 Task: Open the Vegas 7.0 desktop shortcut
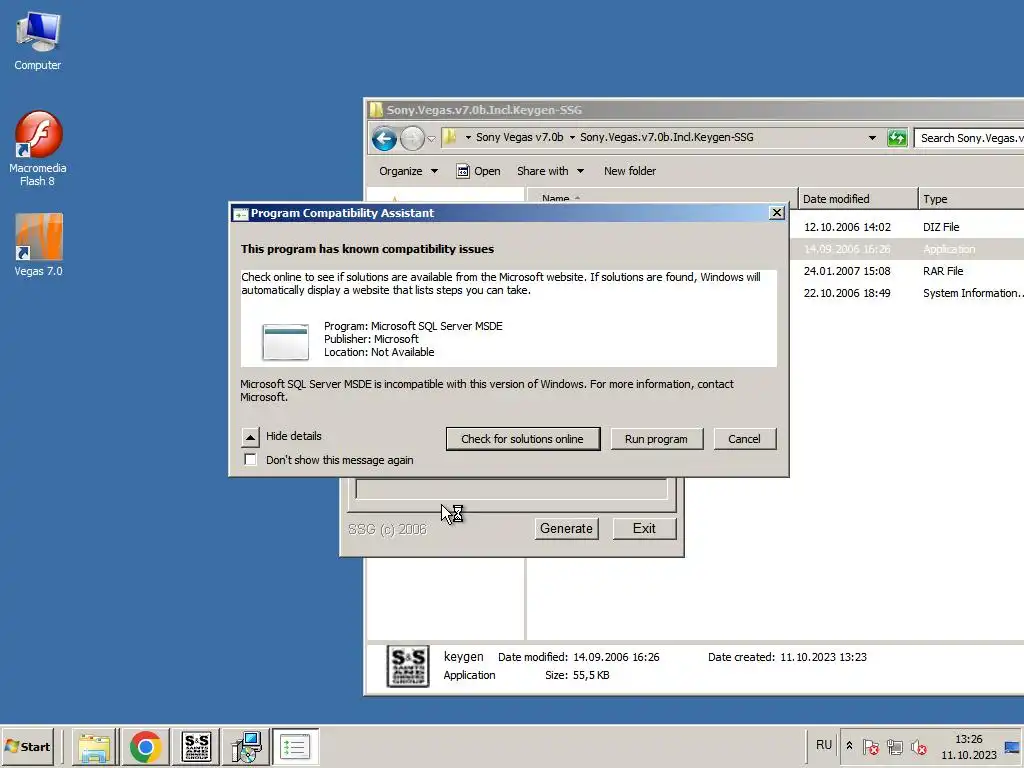[x=39, y=245]
